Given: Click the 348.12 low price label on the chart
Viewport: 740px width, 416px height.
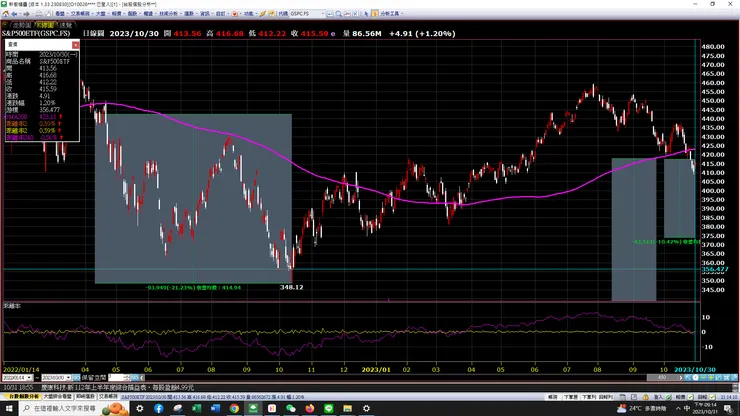Looking at the screenshot, I should 291,287.
